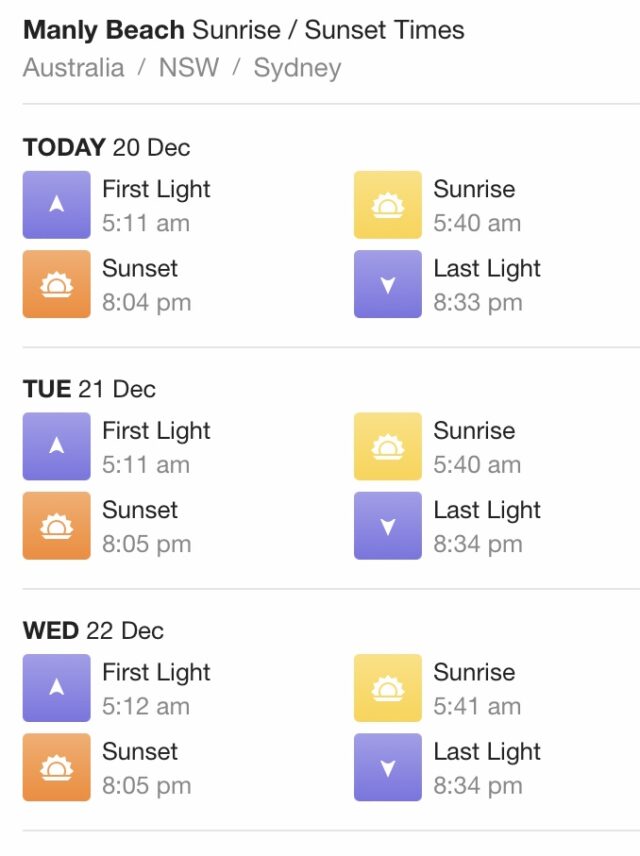Open the Australia breadcrumb link

click(x=74, y=68)
